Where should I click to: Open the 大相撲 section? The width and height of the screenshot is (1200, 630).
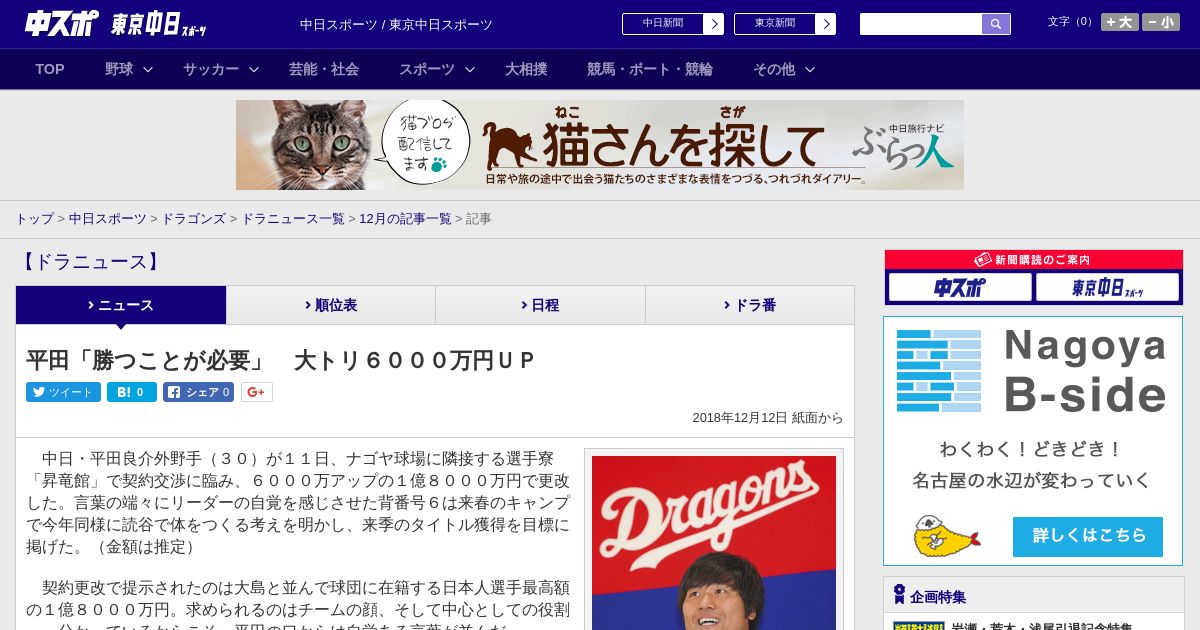click(526, 69)
